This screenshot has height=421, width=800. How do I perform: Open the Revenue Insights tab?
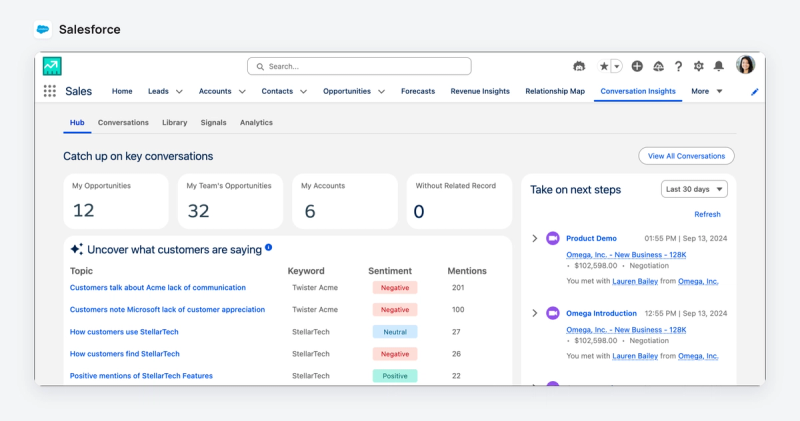coord(480,91)
